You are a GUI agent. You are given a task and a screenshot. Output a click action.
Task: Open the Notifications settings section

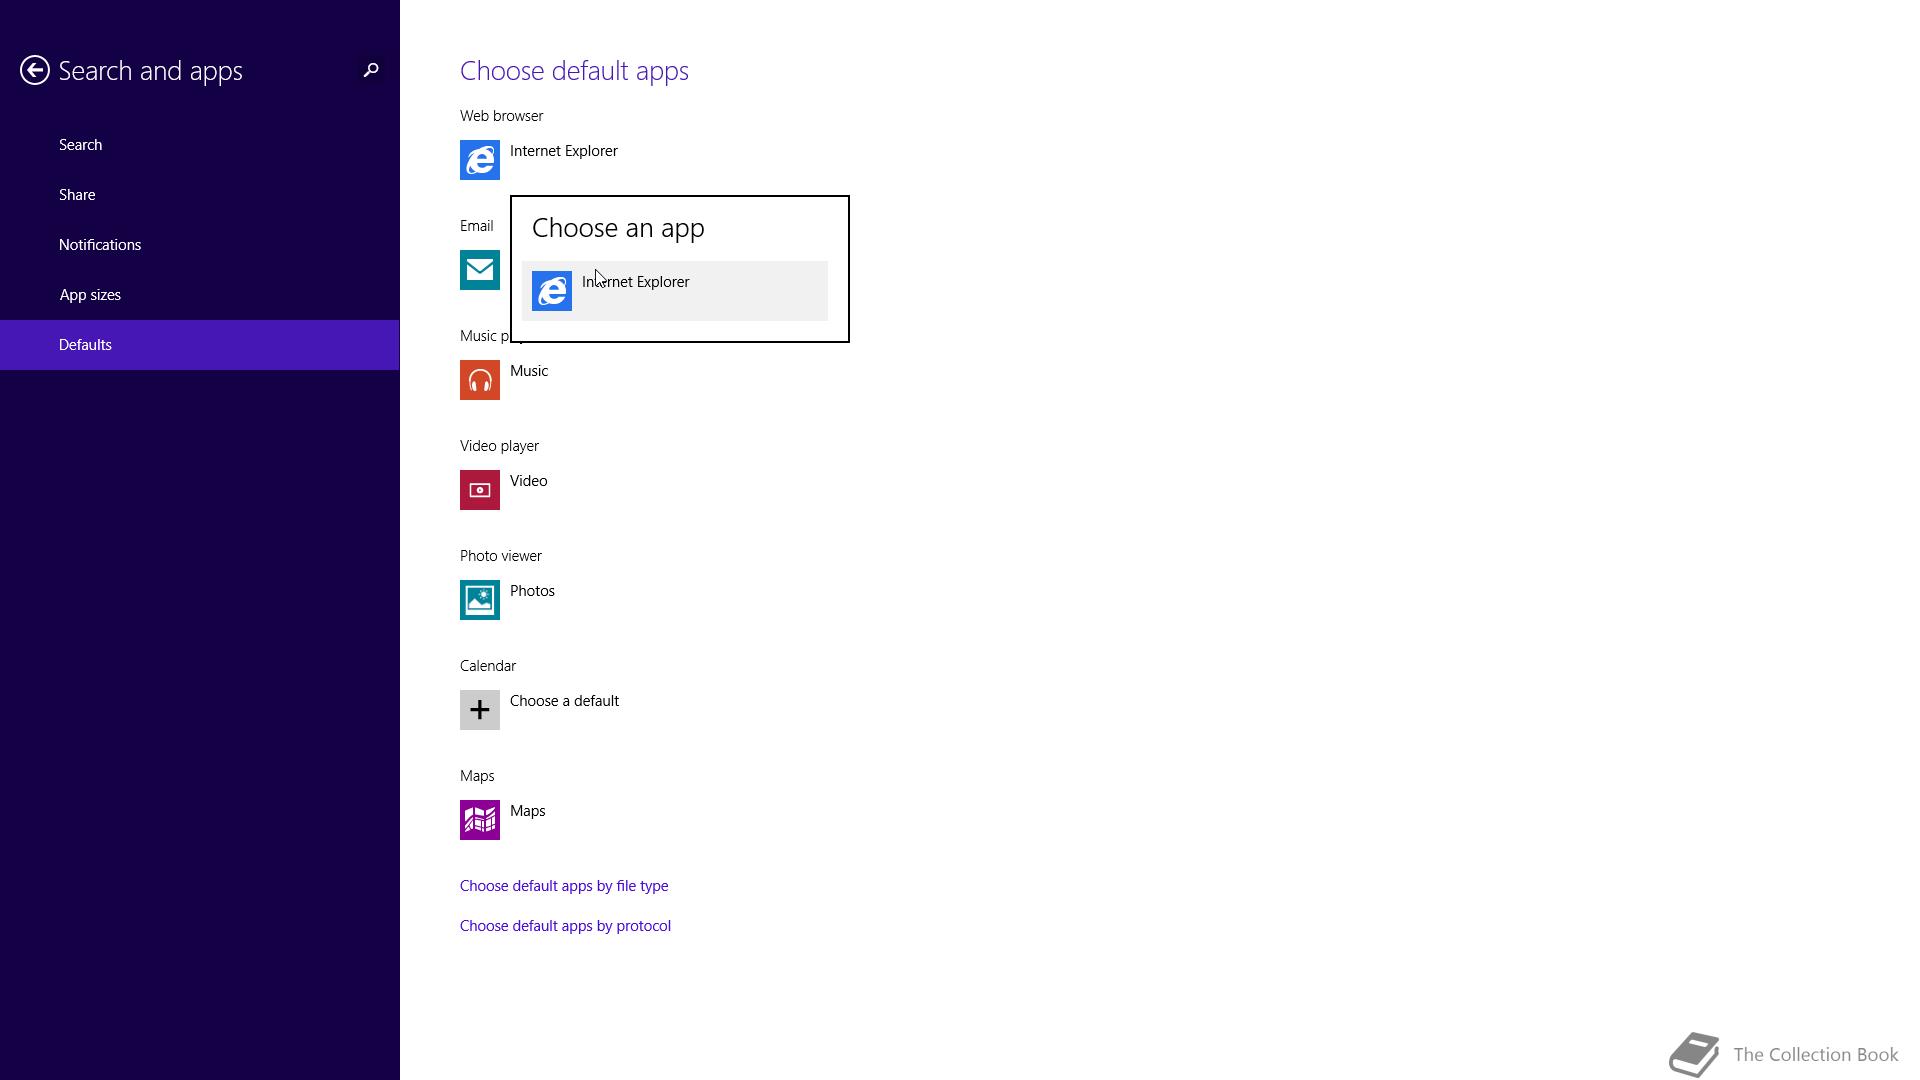(200, 245)
